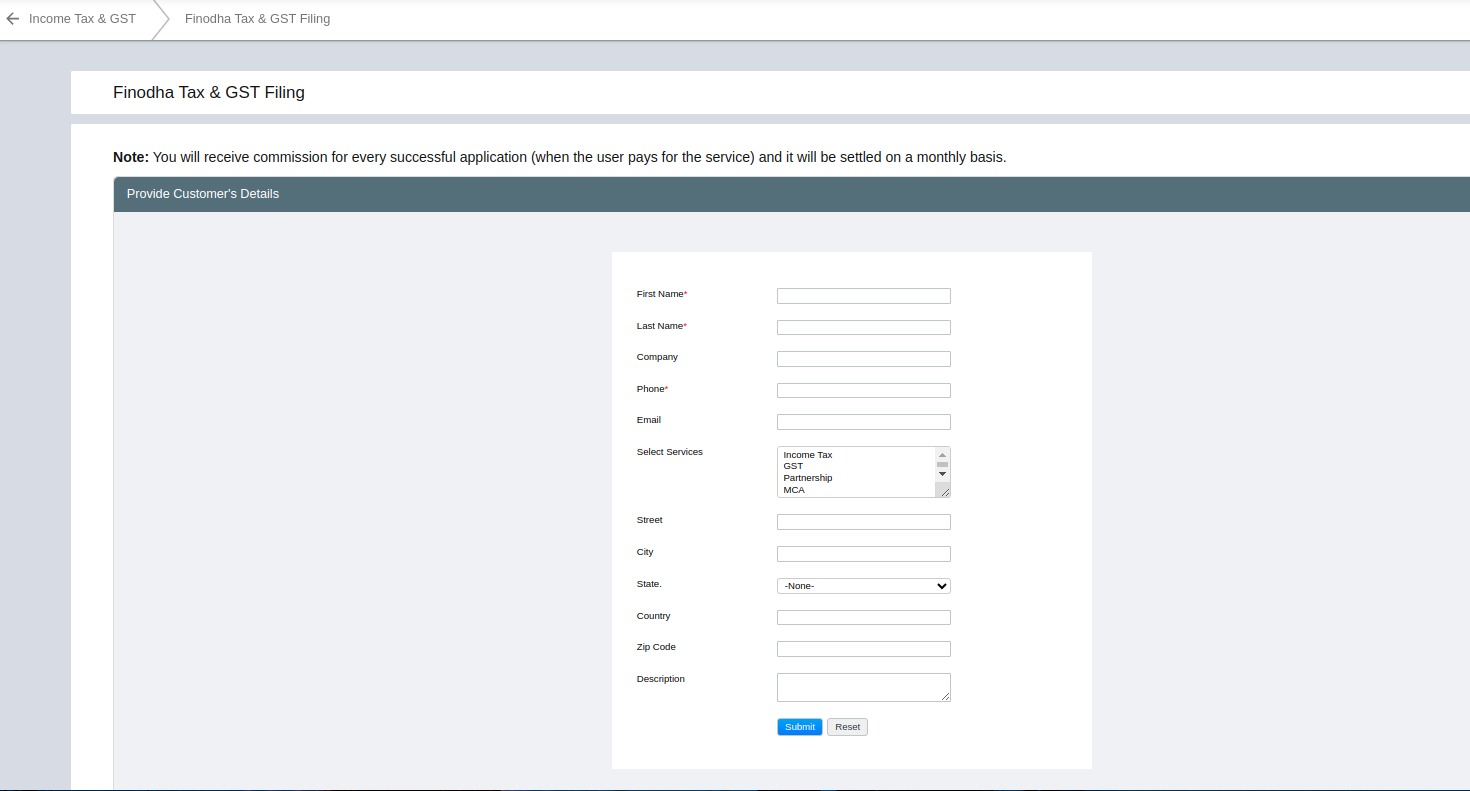Viewport: 1470px width, 791px height.
Task: Submit the customer details form
Action: 799,727
